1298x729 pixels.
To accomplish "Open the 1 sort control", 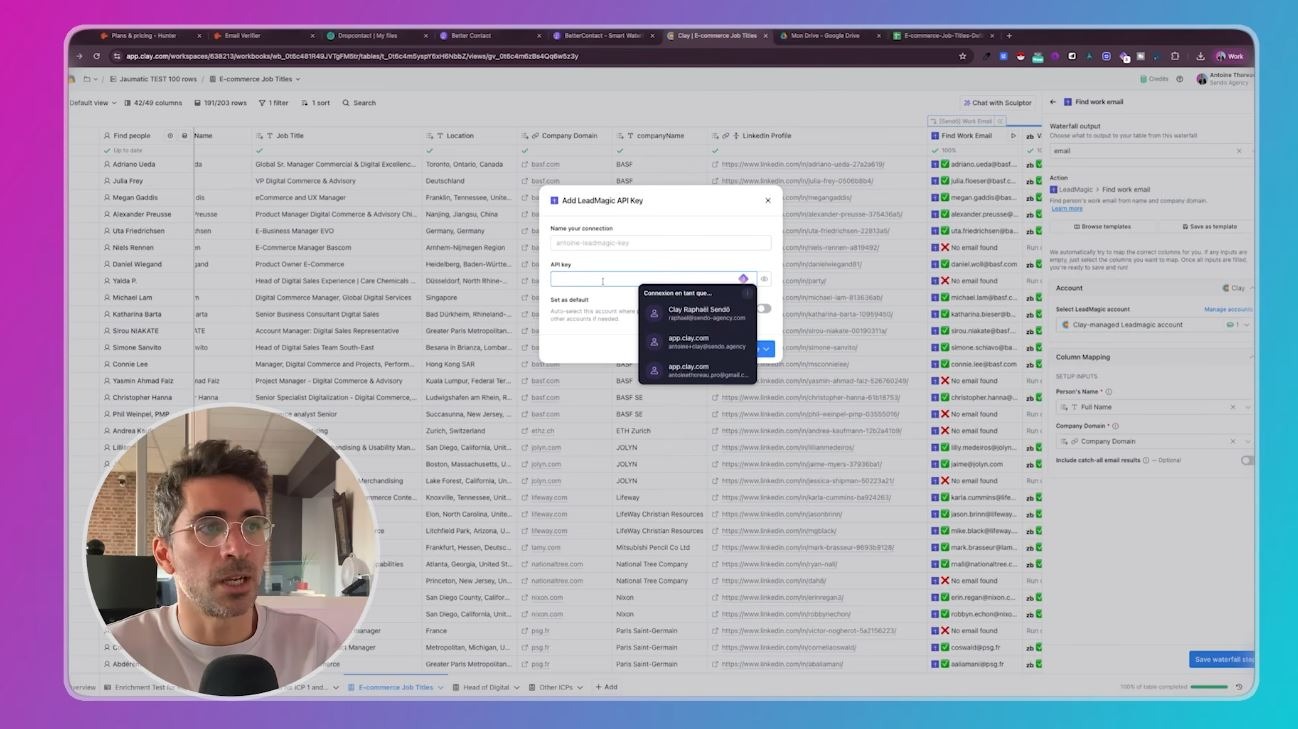I will pyautogui.click(x=314, y=103).
